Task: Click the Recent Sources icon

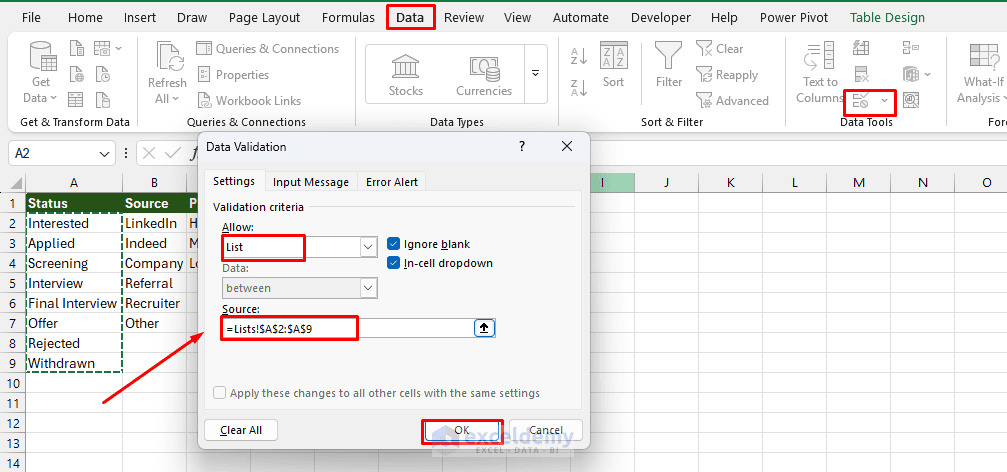Action: [x=102, y=74]
